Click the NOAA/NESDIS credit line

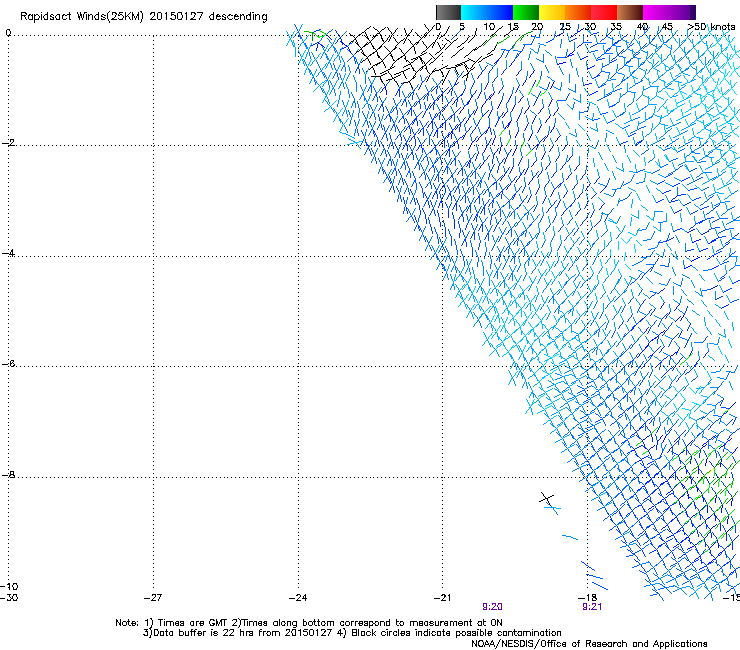(589, 644)
